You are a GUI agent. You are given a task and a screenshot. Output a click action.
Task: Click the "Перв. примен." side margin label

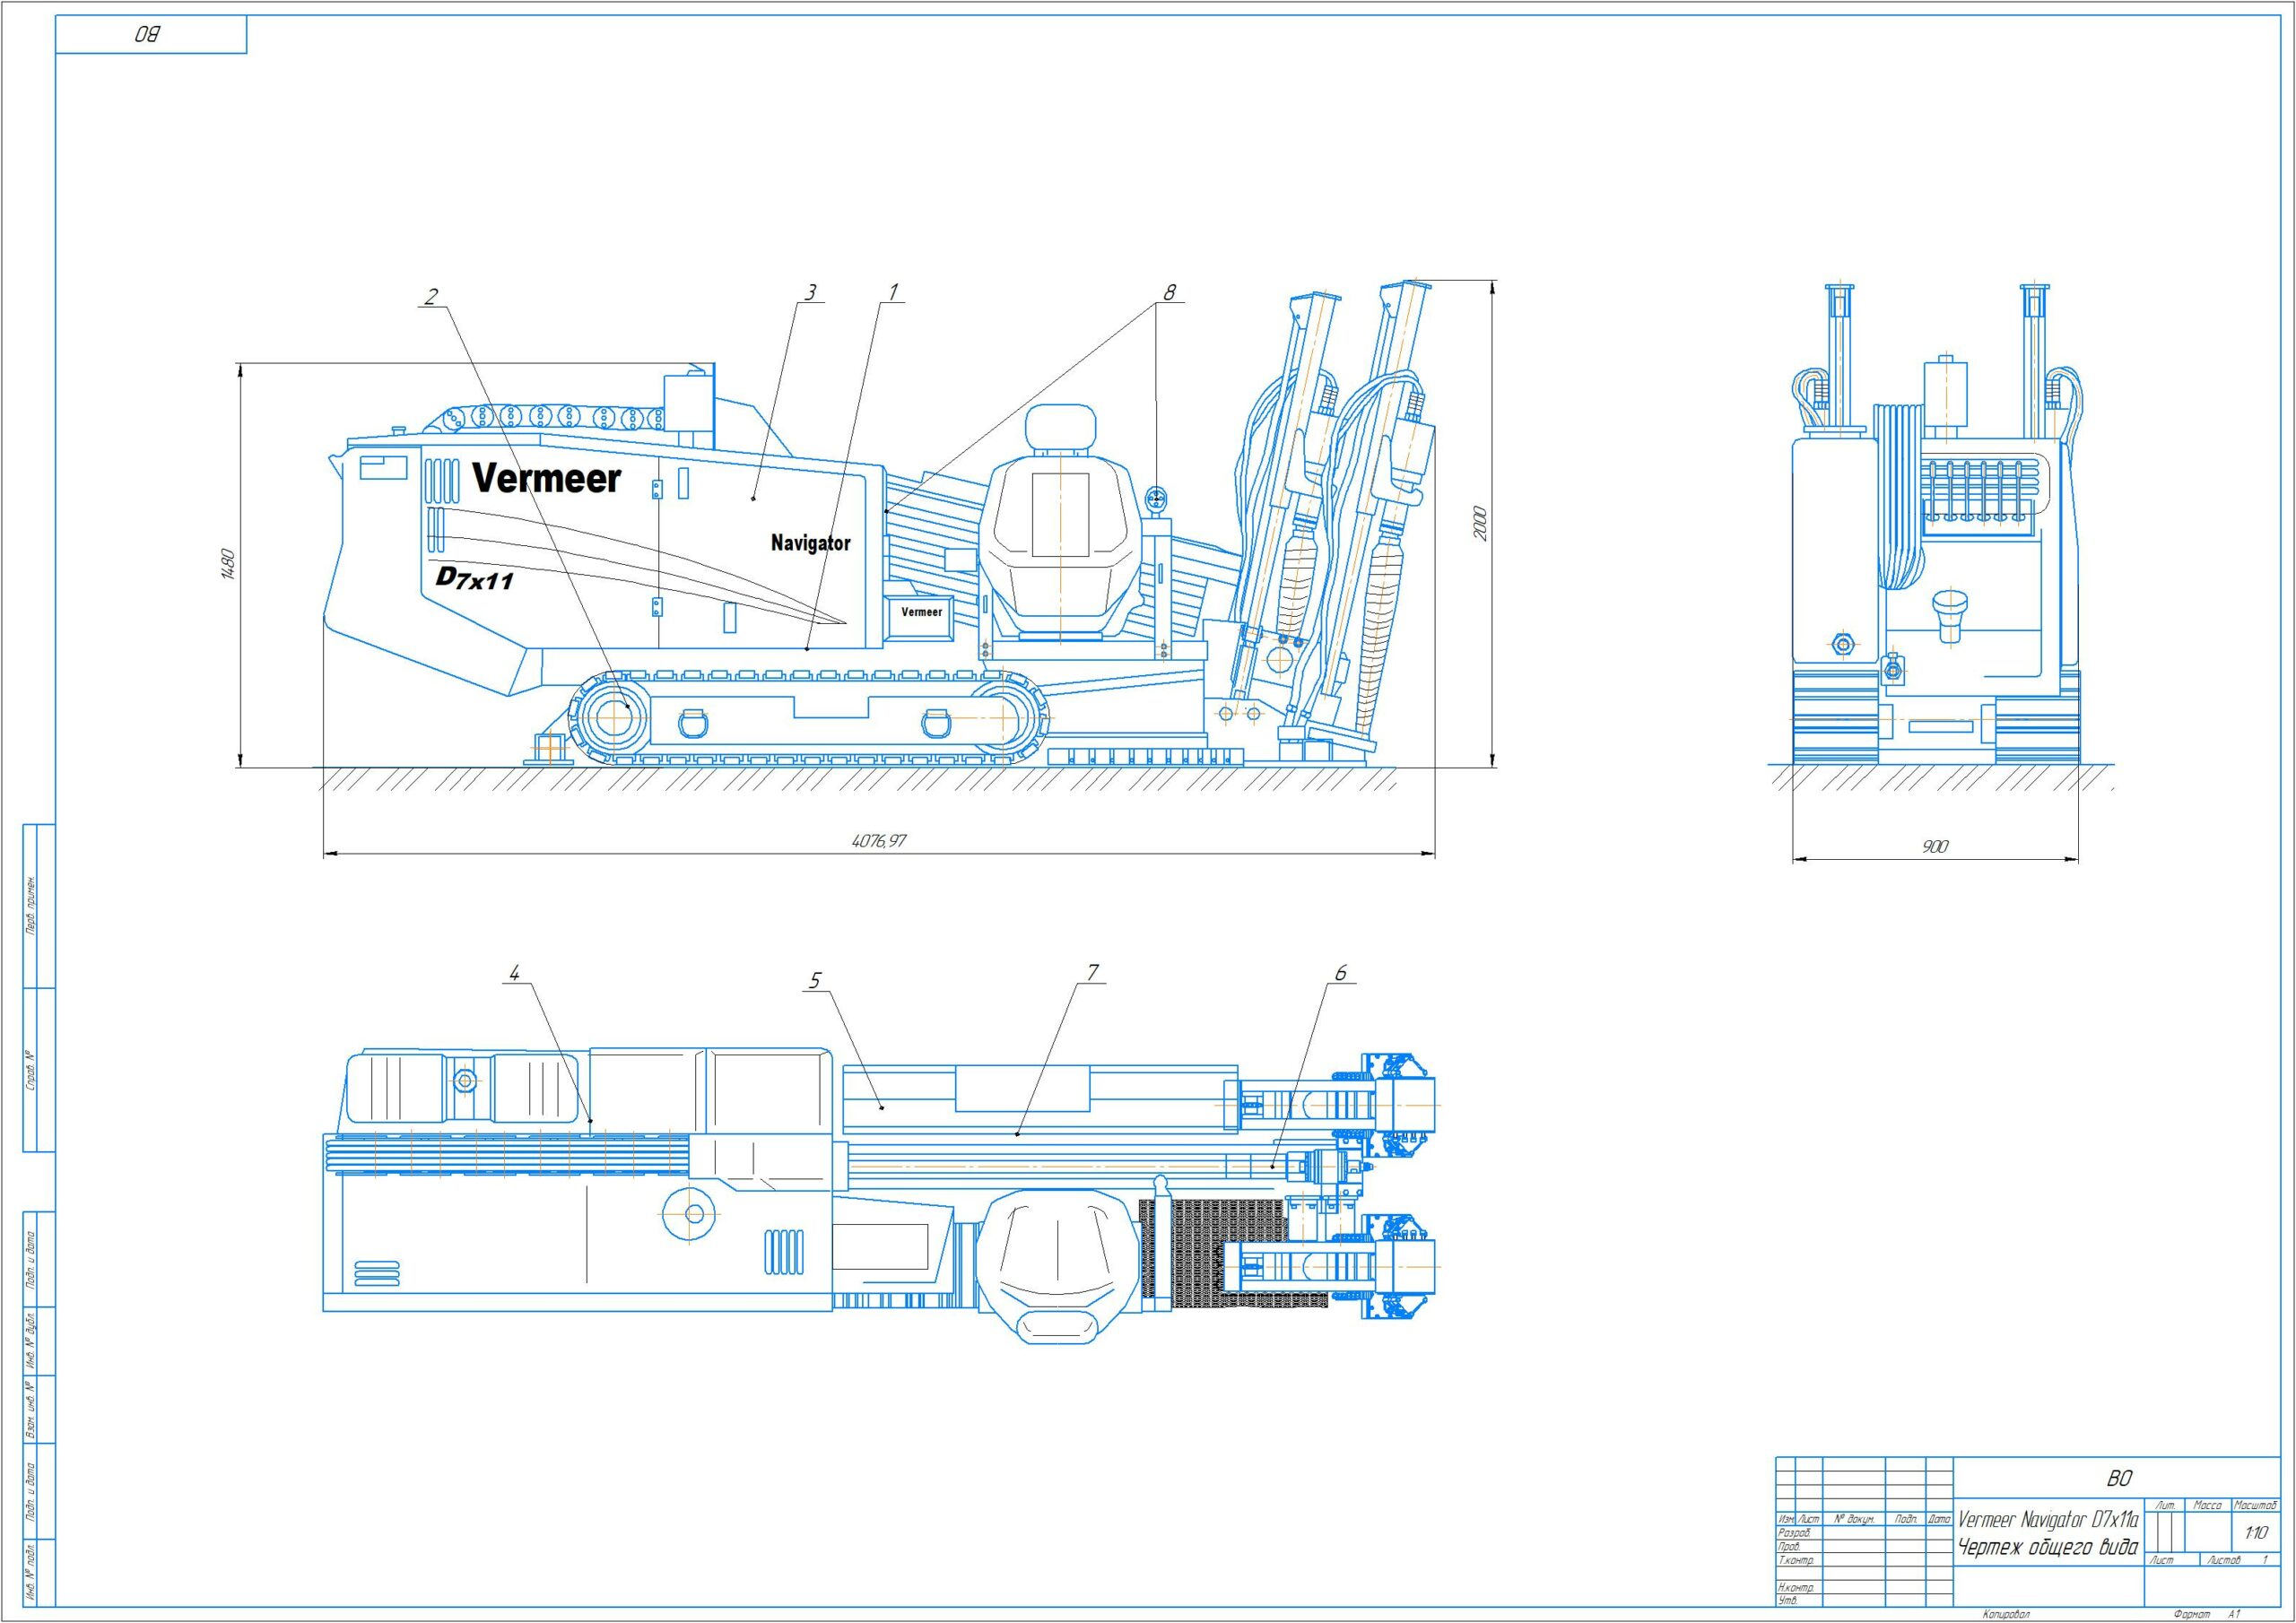coord(32,906)
